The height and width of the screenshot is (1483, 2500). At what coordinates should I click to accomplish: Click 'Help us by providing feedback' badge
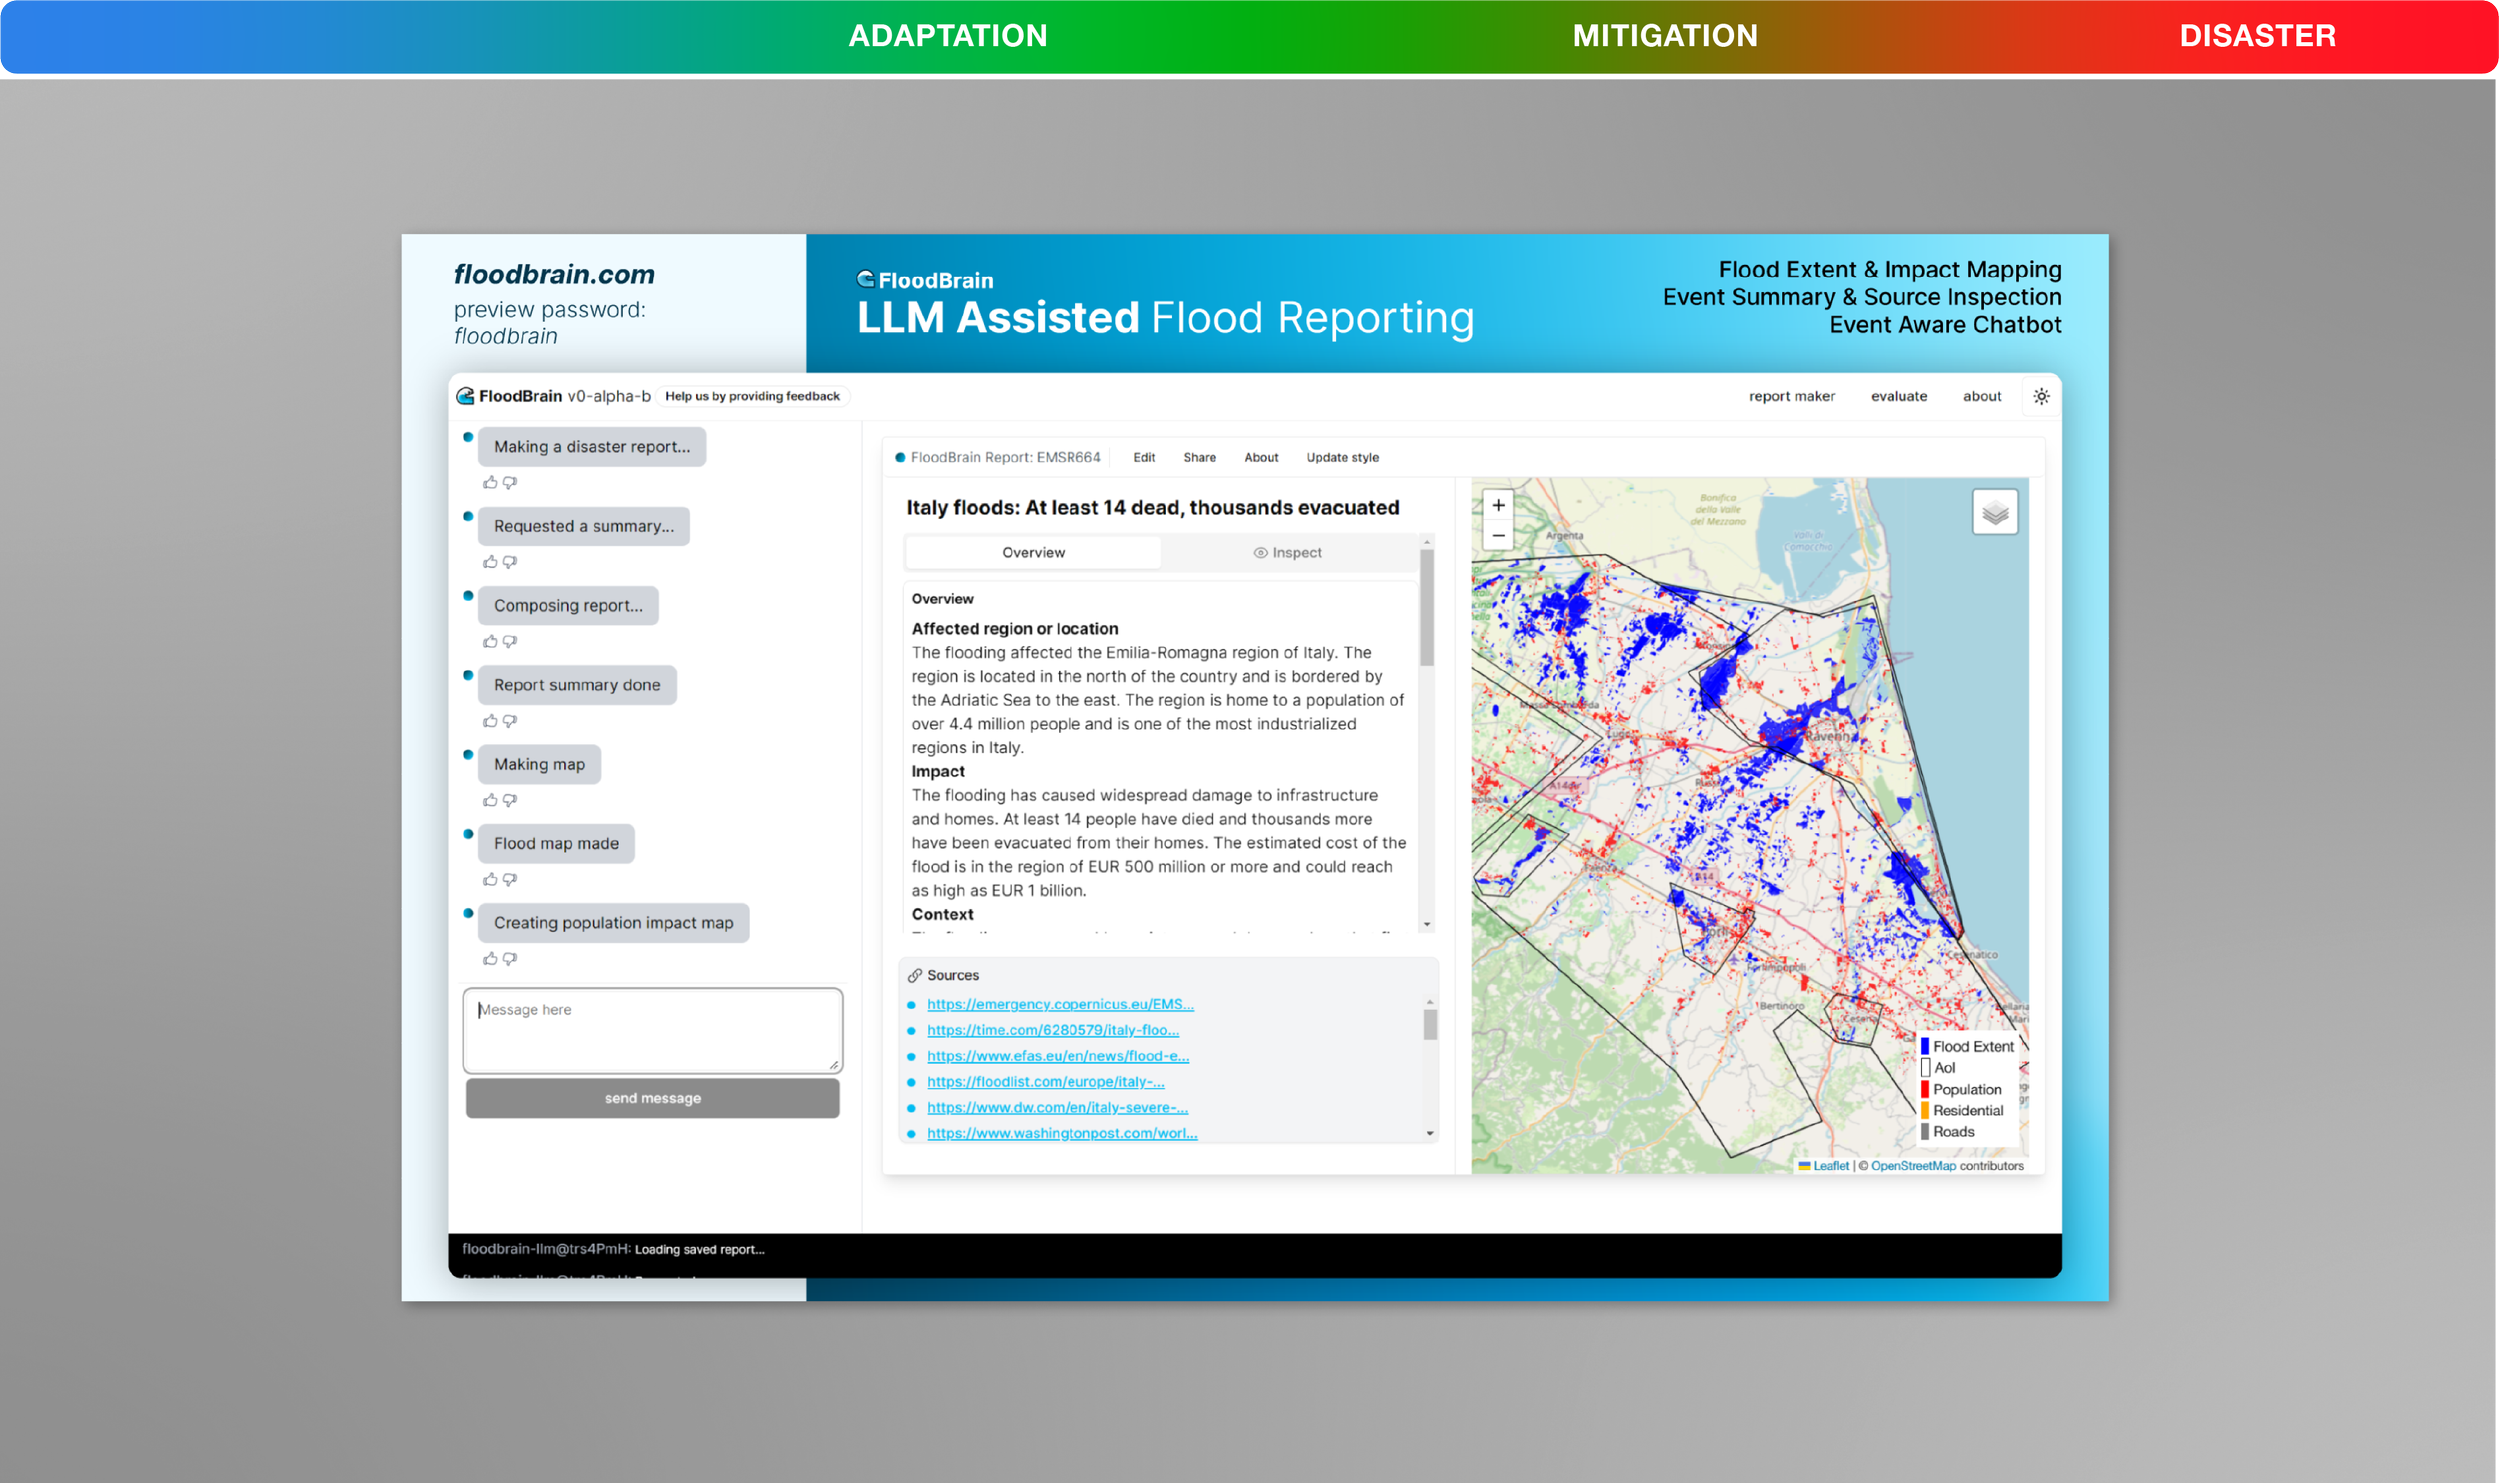pyautogui.click(x=752, y=396)
